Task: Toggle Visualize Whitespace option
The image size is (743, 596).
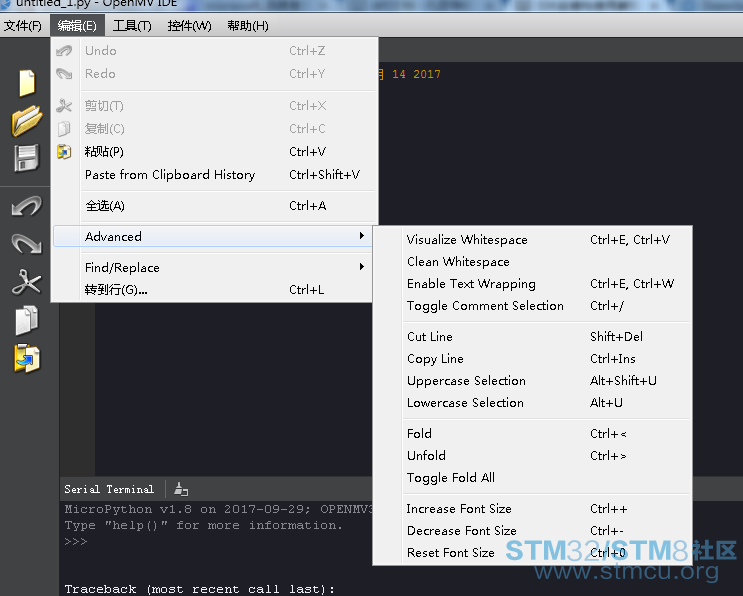Action: 466,240
